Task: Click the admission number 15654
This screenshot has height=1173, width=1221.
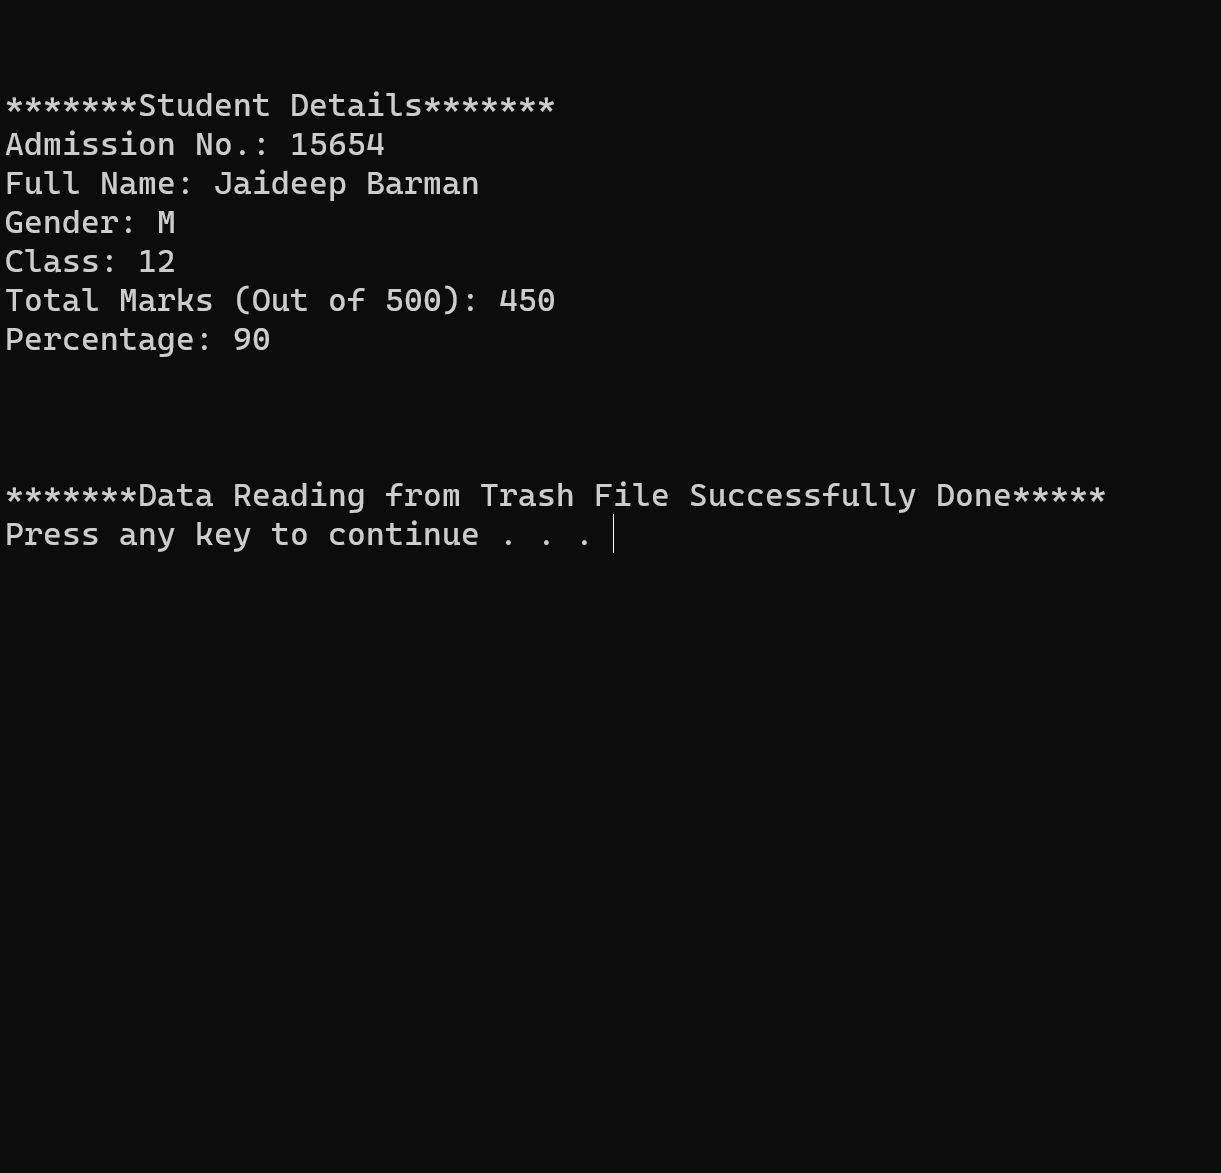Action: [x=337, y=145]
